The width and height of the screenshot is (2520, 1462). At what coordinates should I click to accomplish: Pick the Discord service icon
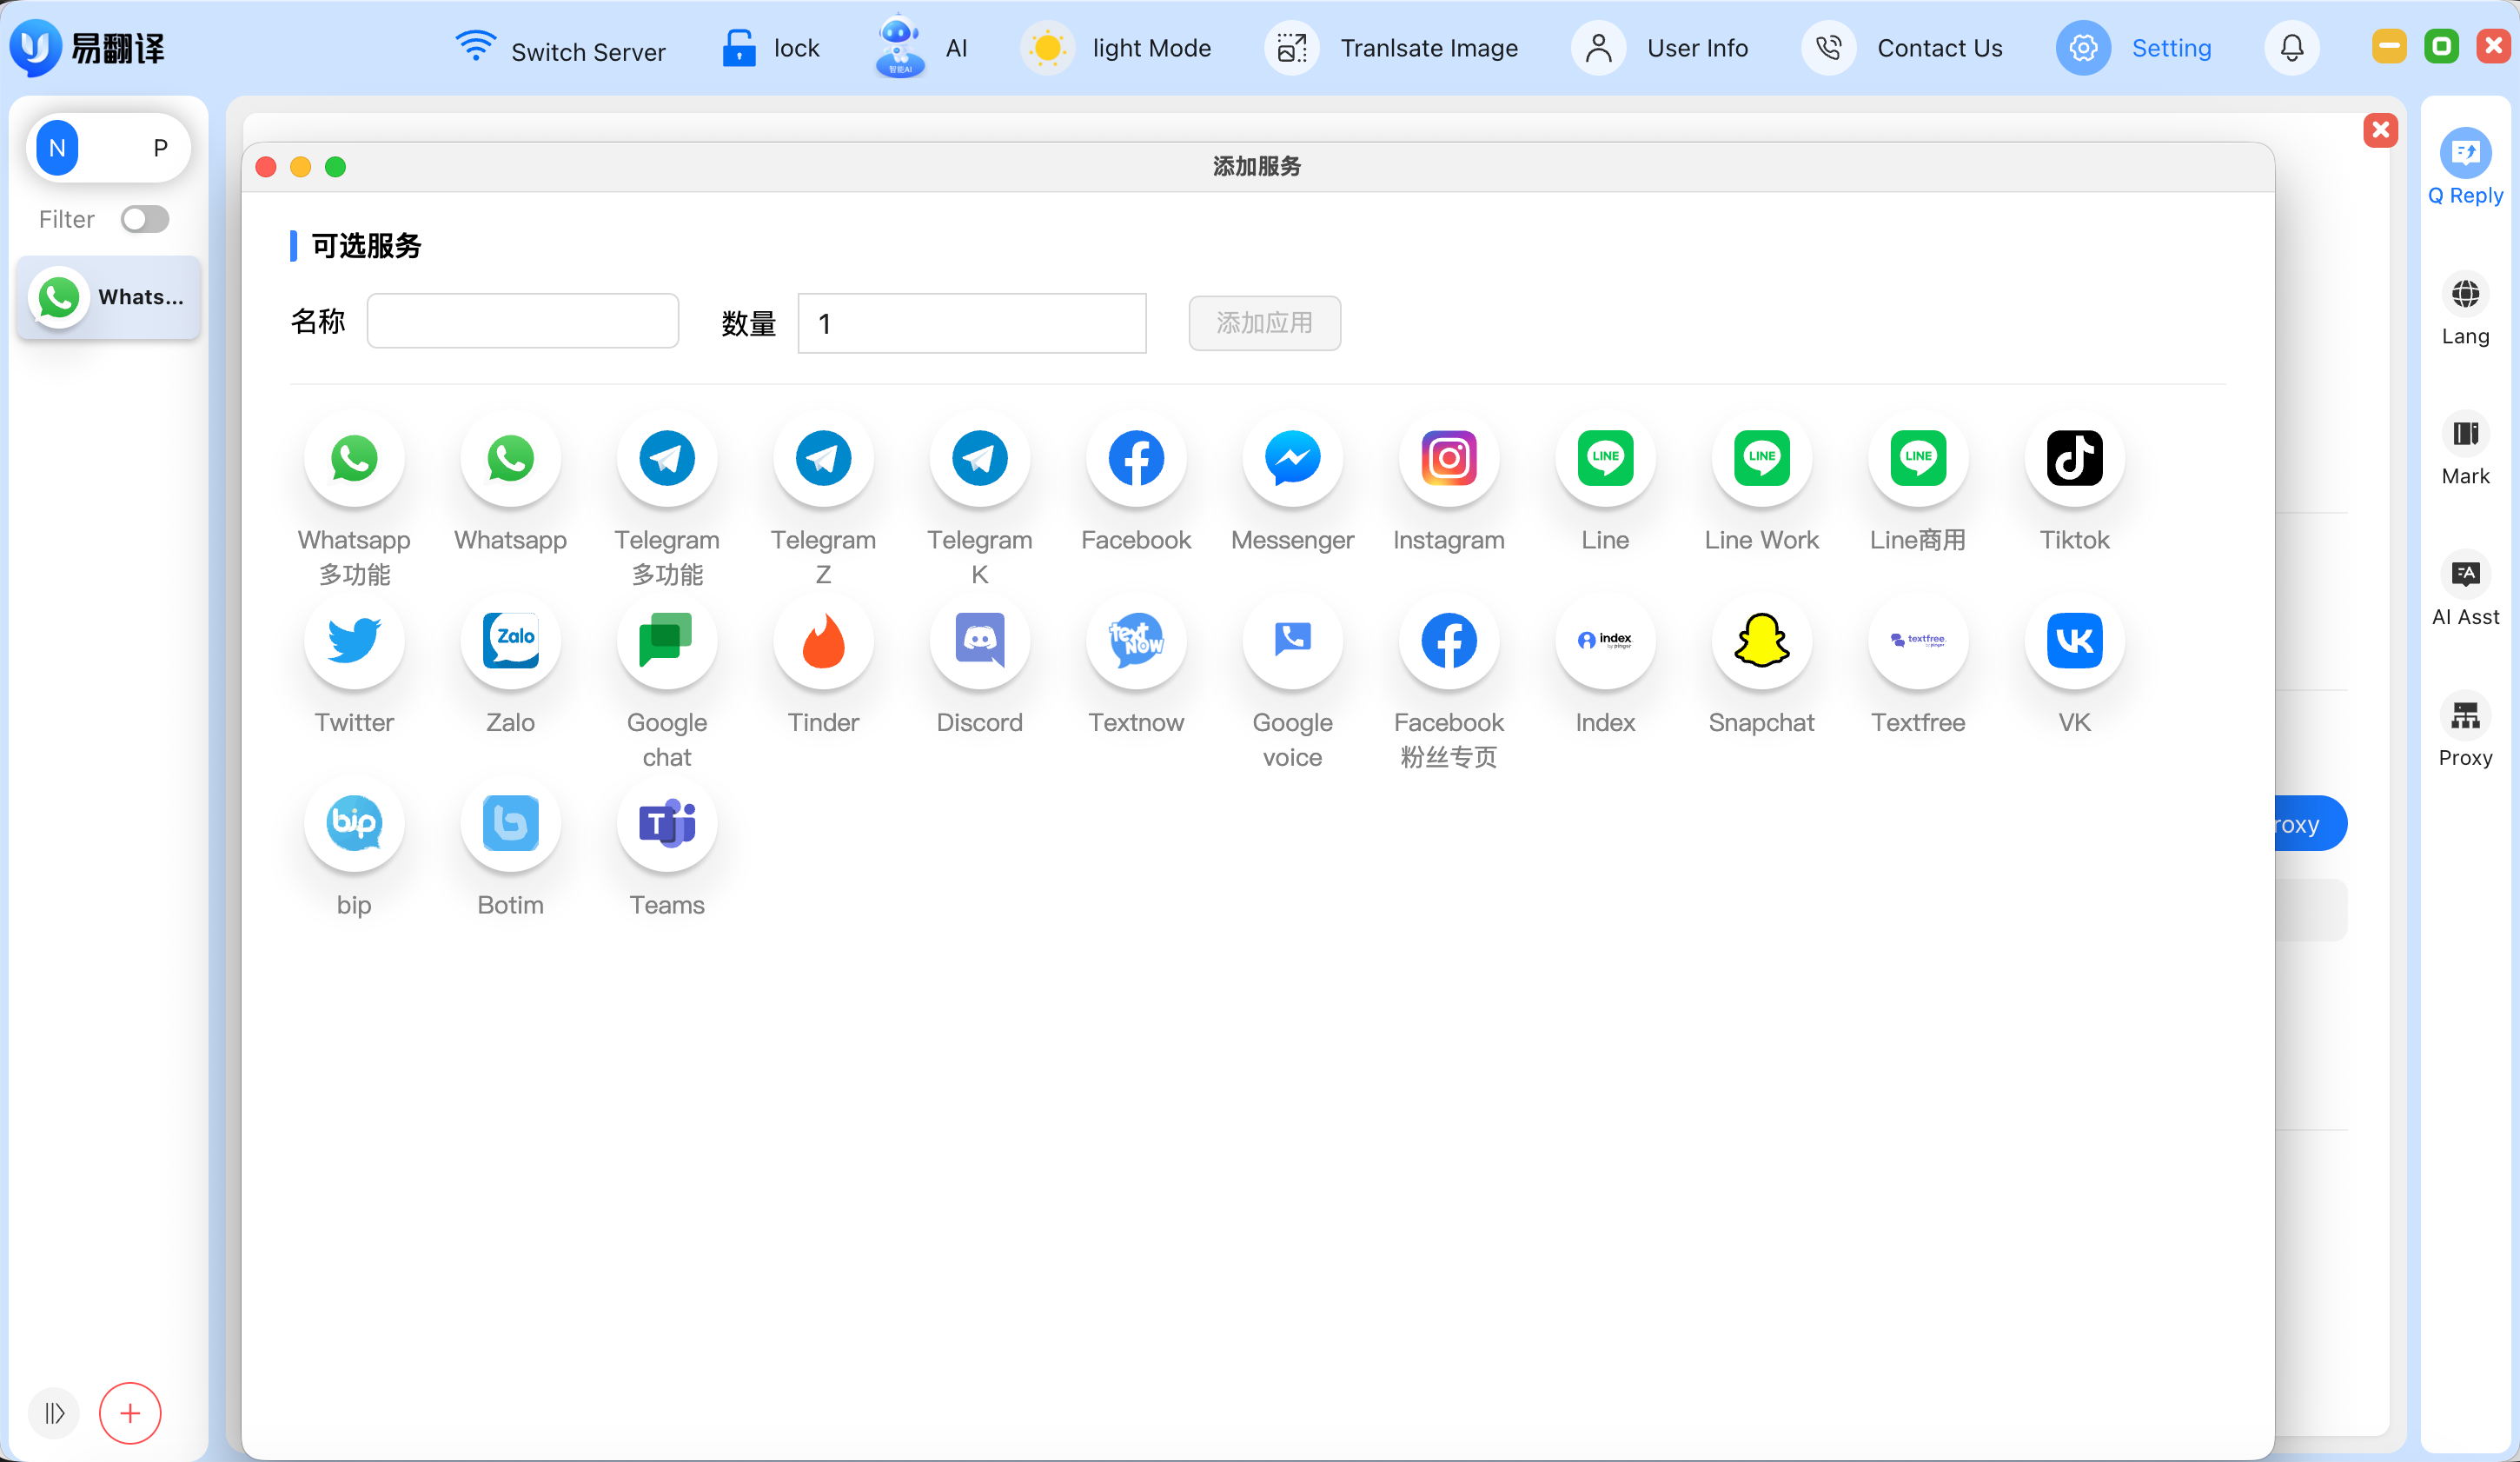(979, 640)
